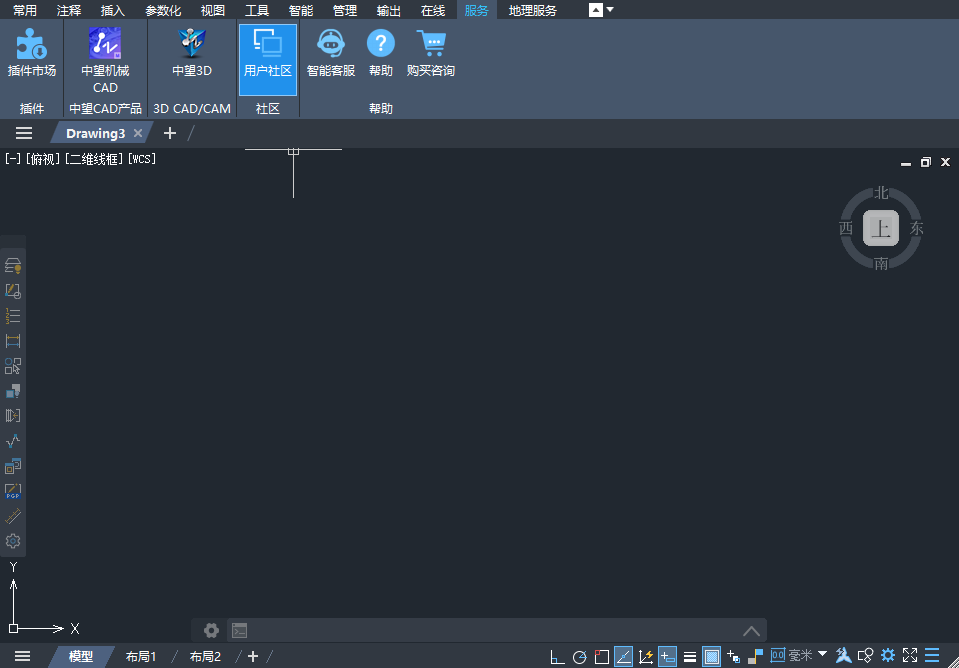959x668 pixels.
Task: Open ribbon display options dropdown arrow
Action: (610, 10)
